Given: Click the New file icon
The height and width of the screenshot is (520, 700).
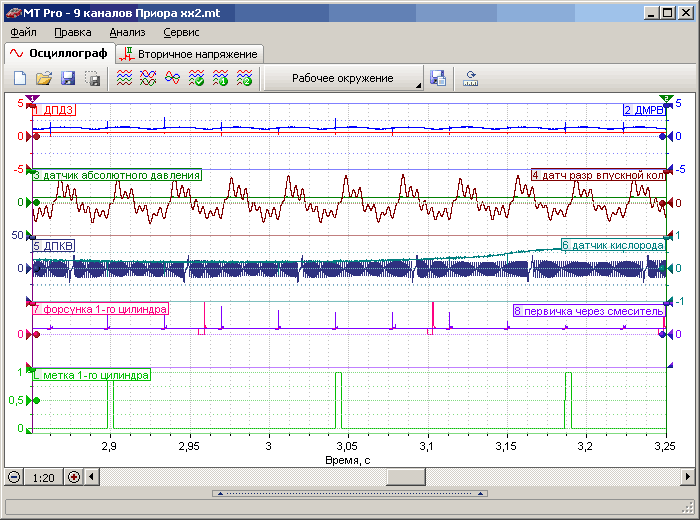Looking at the screenshot, I should tap(19, 78).
